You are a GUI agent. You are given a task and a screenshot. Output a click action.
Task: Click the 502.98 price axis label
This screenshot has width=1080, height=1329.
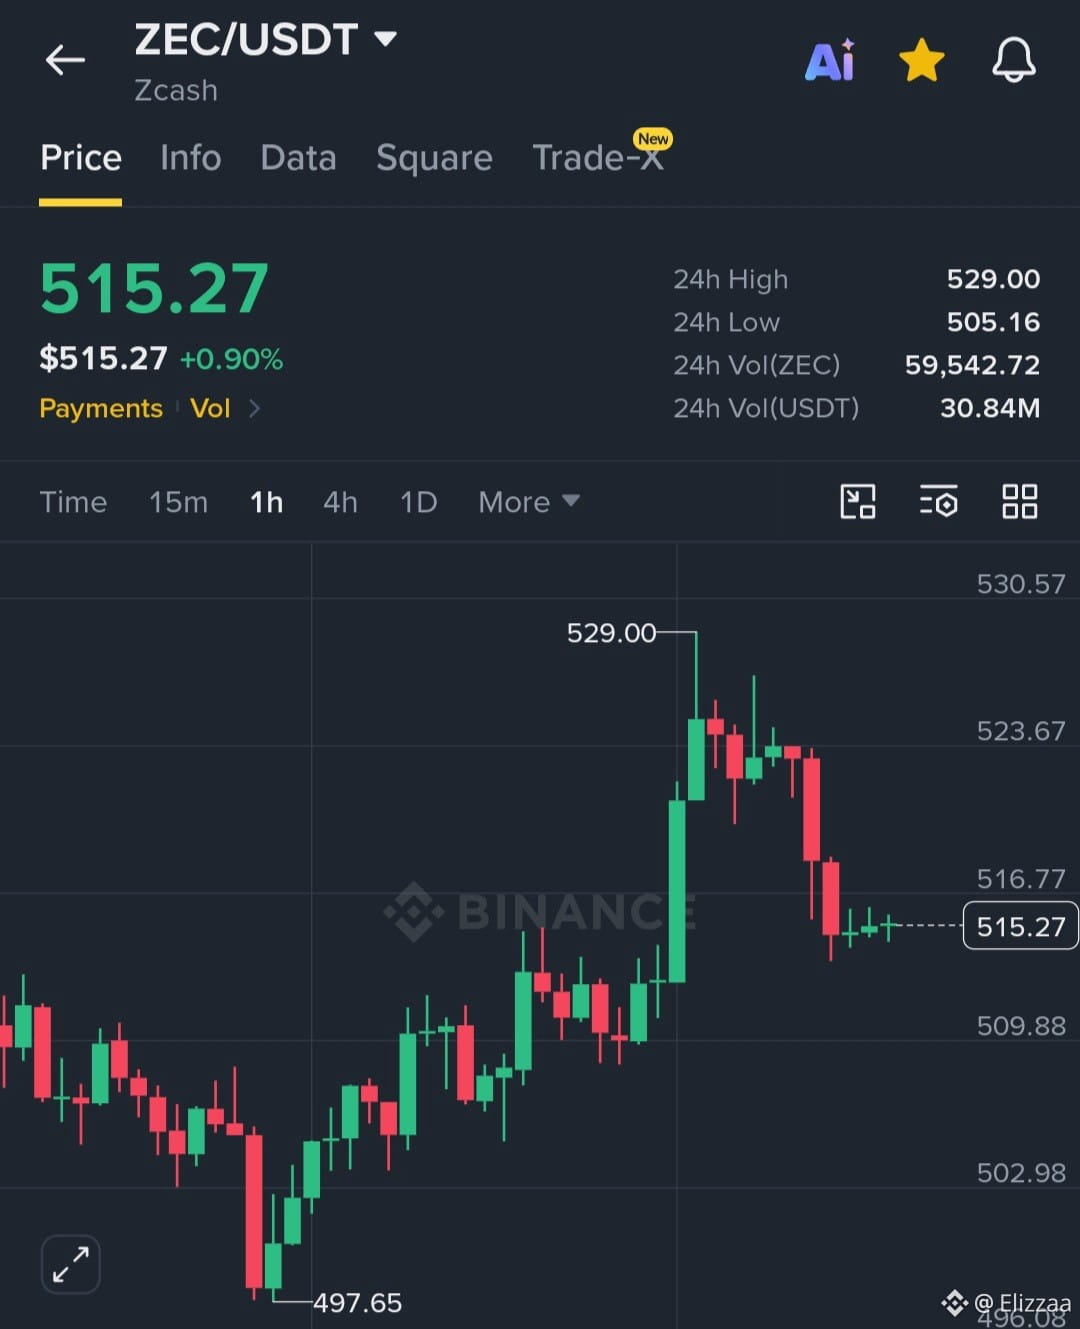(1021, 1173)
